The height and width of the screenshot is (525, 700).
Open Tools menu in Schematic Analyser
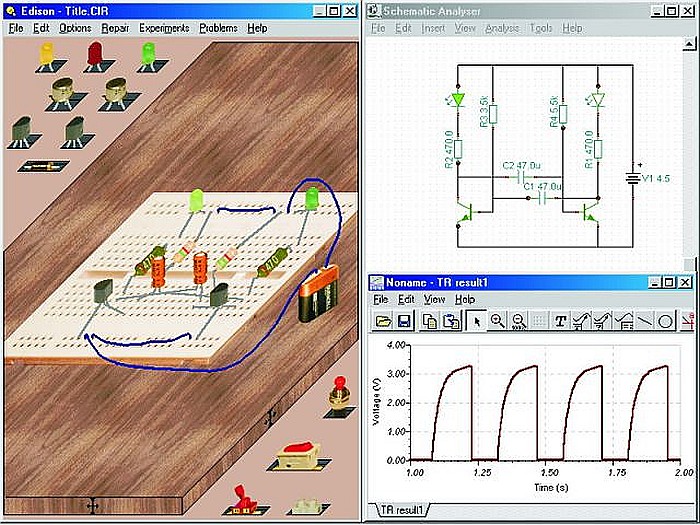click(x=540, y=28)
